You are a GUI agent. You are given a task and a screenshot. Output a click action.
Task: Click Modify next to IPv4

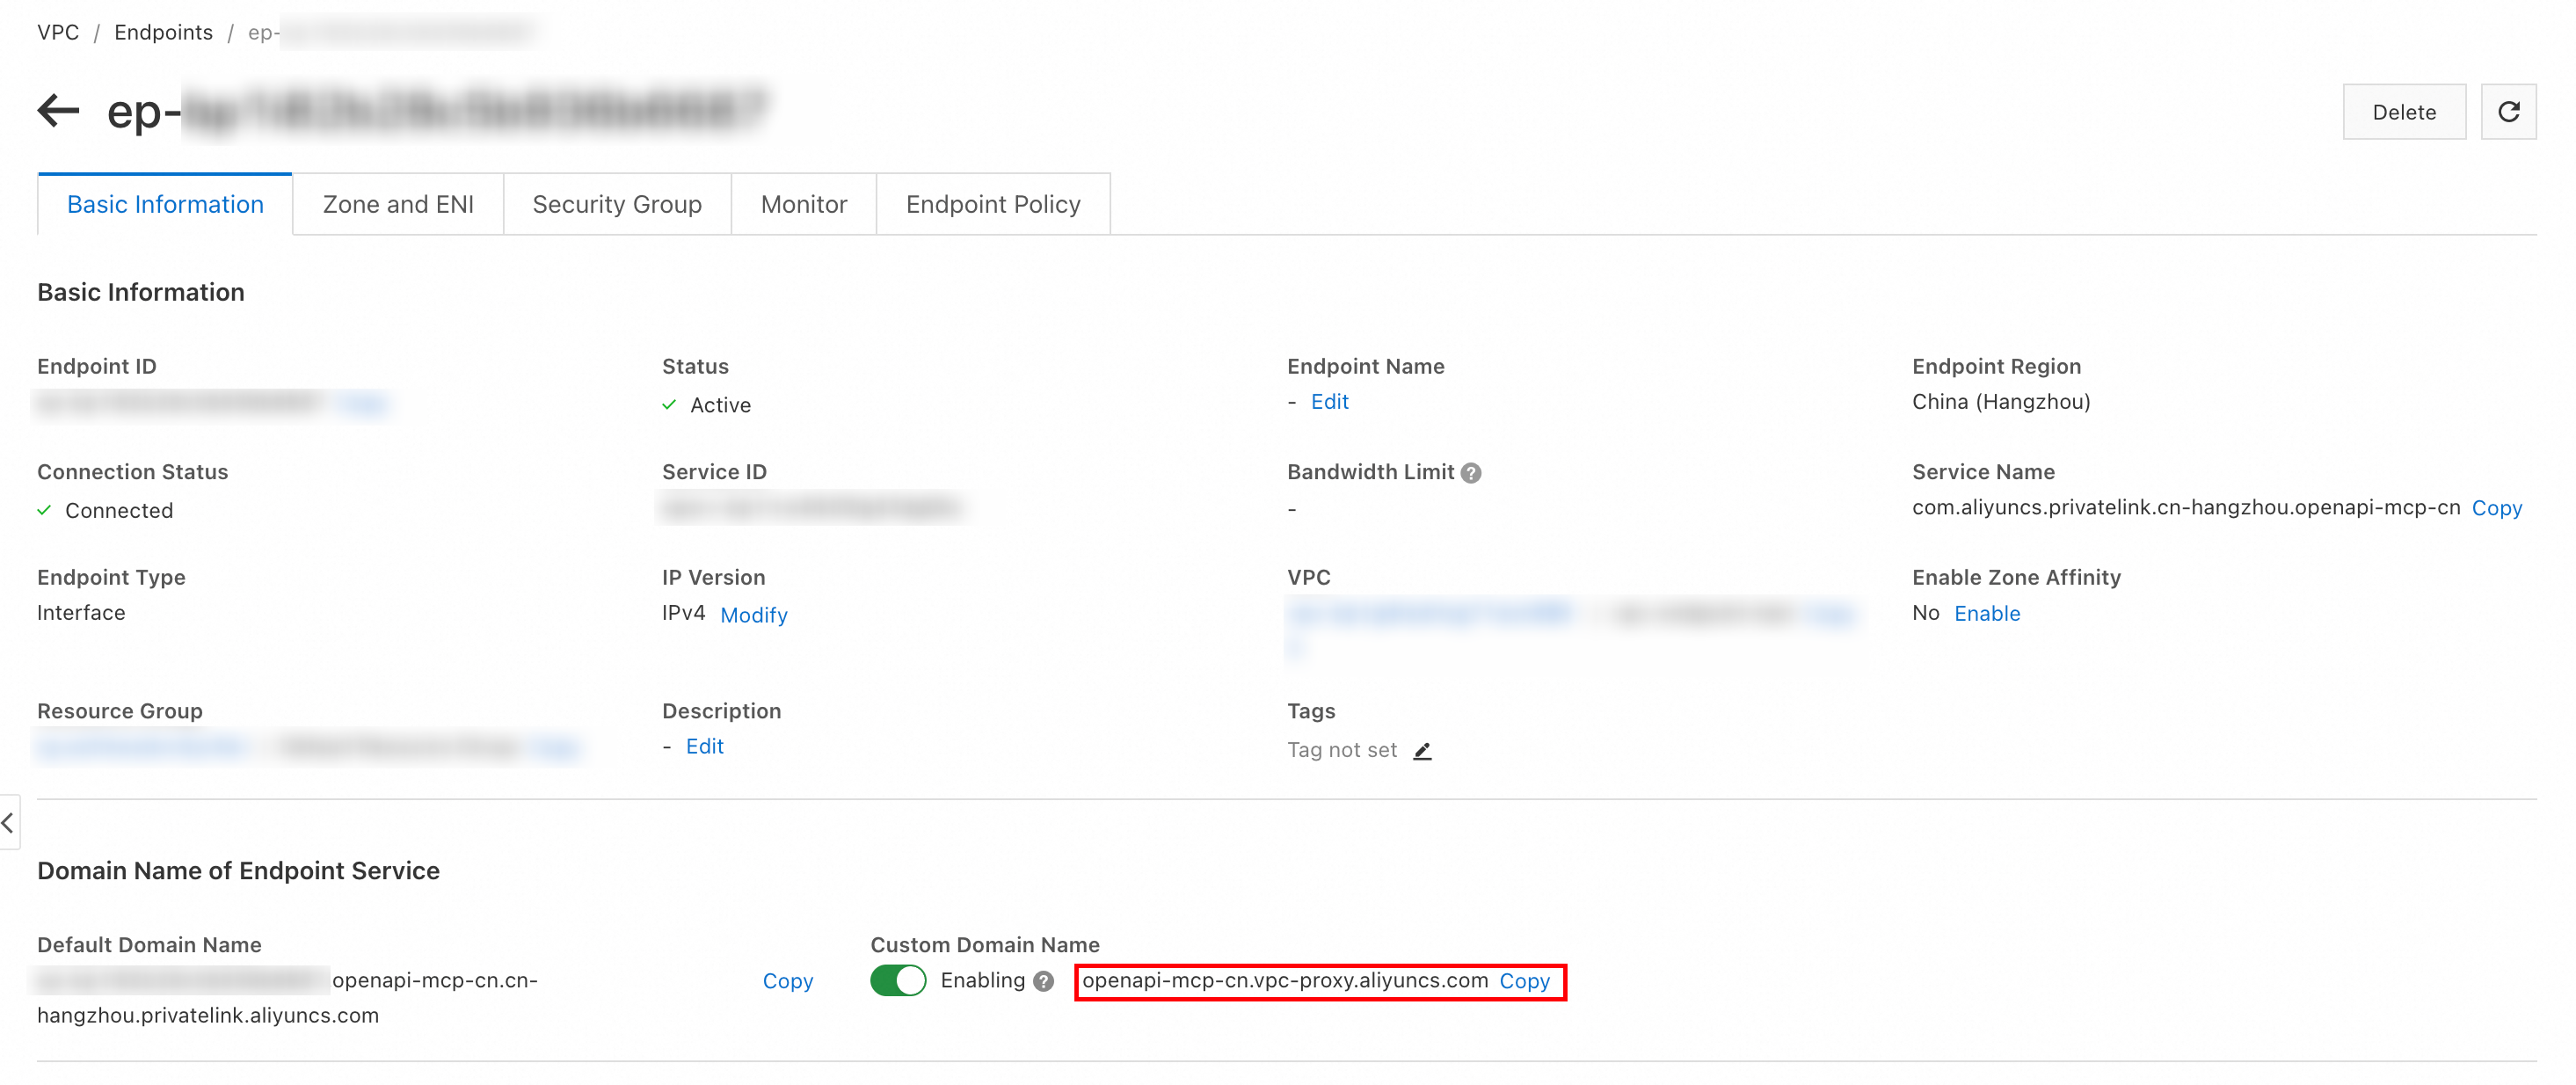753,615
